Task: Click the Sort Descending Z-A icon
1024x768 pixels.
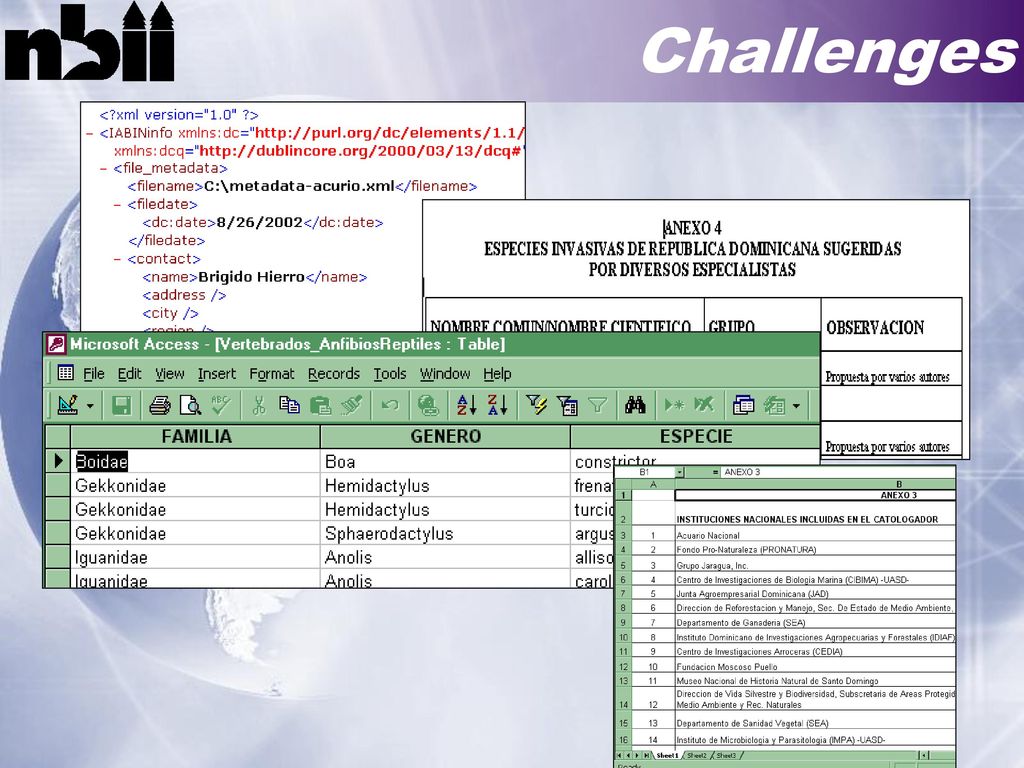Action: [x=498, y=406]
